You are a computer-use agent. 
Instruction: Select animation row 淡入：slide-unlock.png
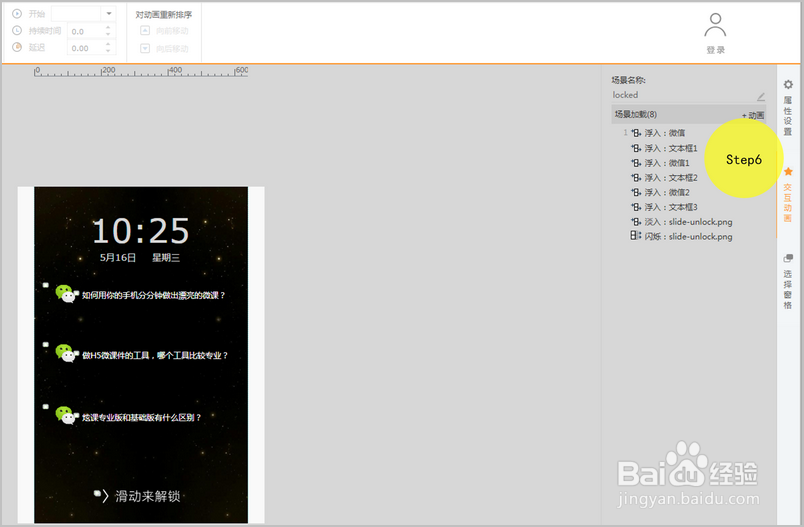click(681, 222)
